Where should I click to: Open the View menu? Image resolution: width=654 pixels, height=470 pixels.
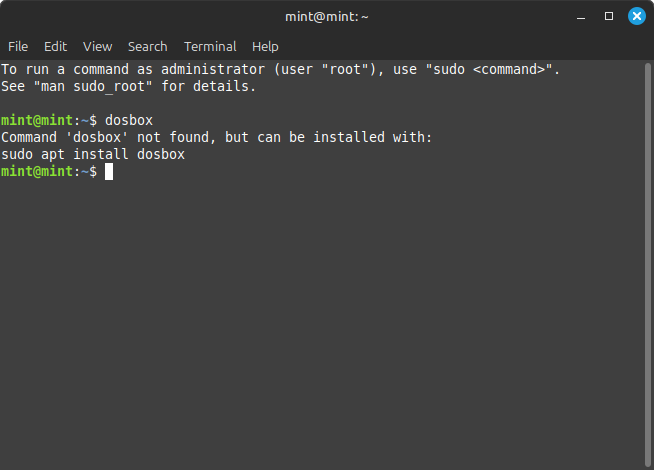(x=98, y=46)
